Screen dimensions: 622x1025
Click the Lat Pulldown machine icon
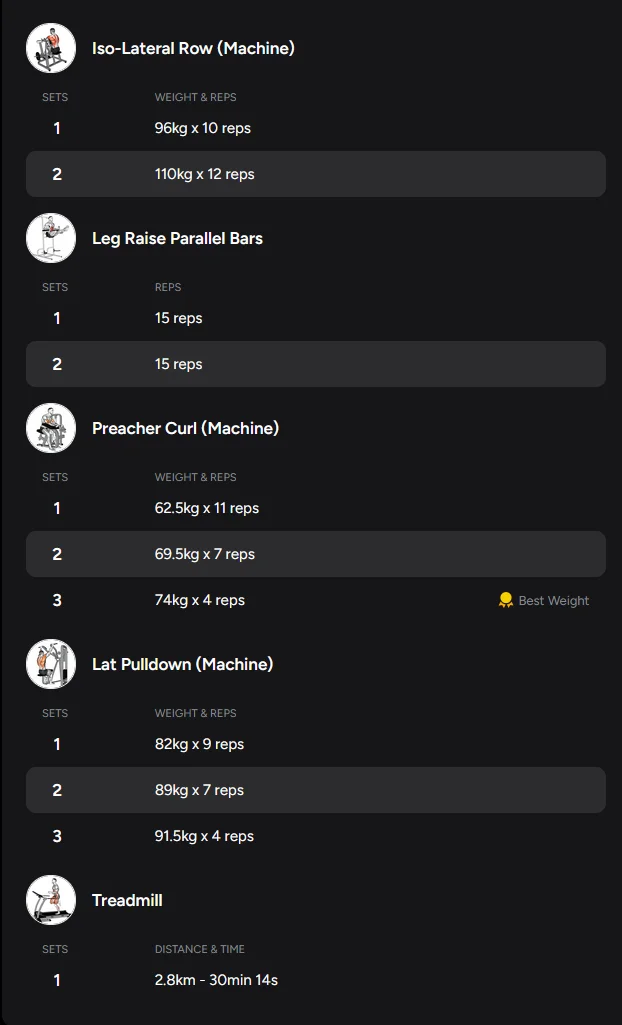click(51, 664)
